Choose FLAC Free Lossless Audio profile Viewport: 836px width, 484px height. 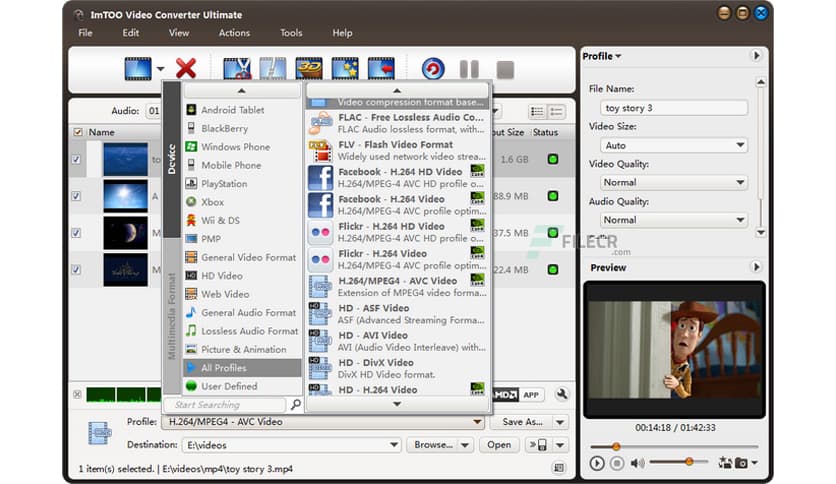[397, 123]
